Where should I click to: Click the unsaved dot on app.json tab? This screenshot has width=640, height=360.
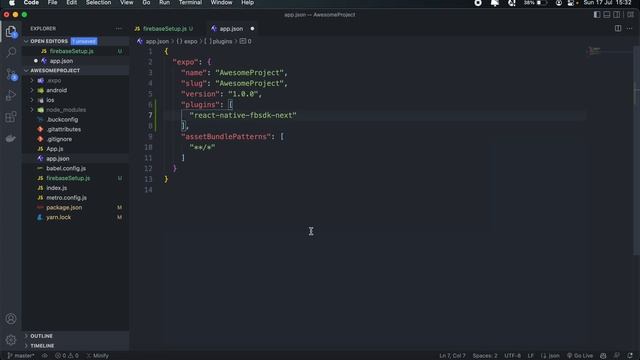coord(252,29)
